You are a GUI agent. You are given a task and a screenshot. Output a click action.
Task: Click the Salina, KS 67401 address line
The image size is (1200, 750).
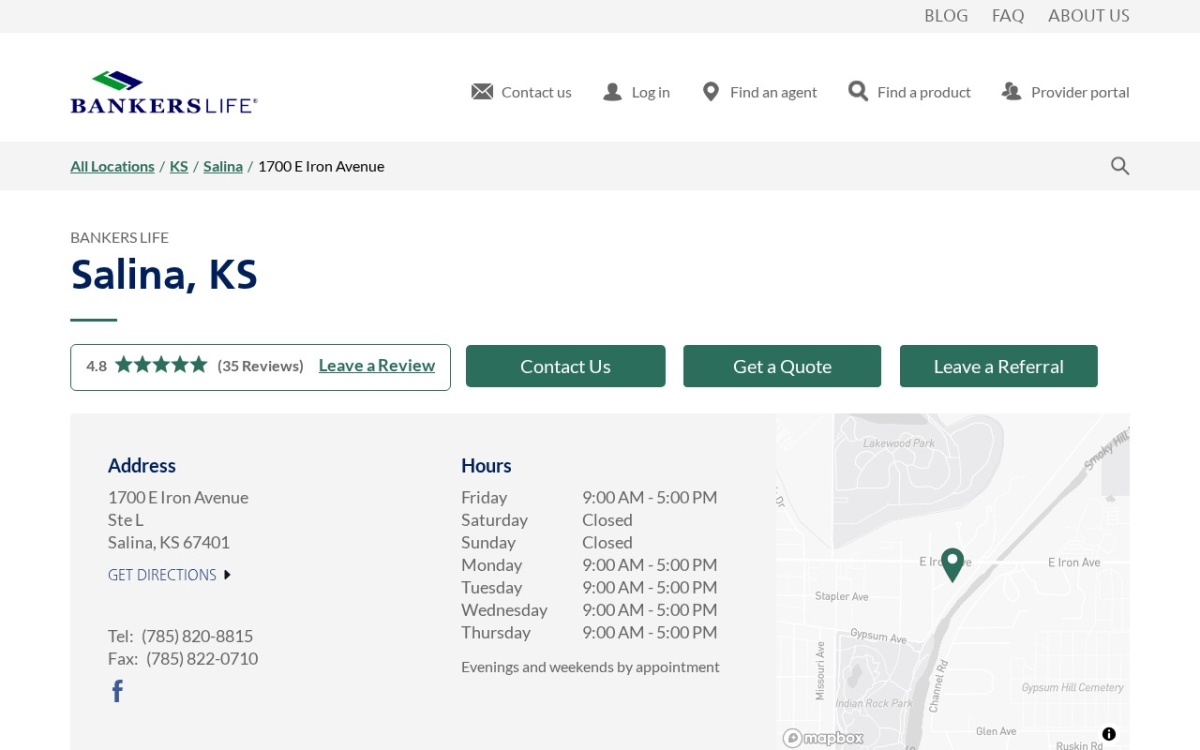[169, 542]
